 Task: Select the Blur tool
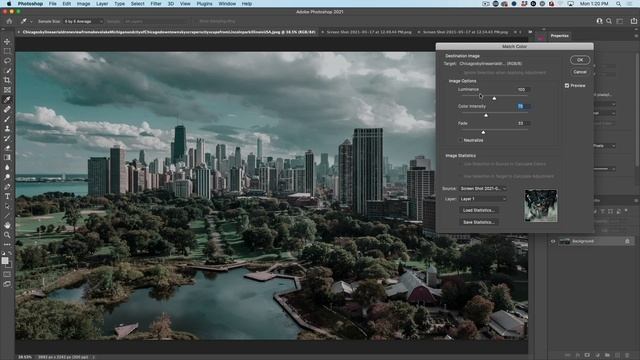[7, 167]
